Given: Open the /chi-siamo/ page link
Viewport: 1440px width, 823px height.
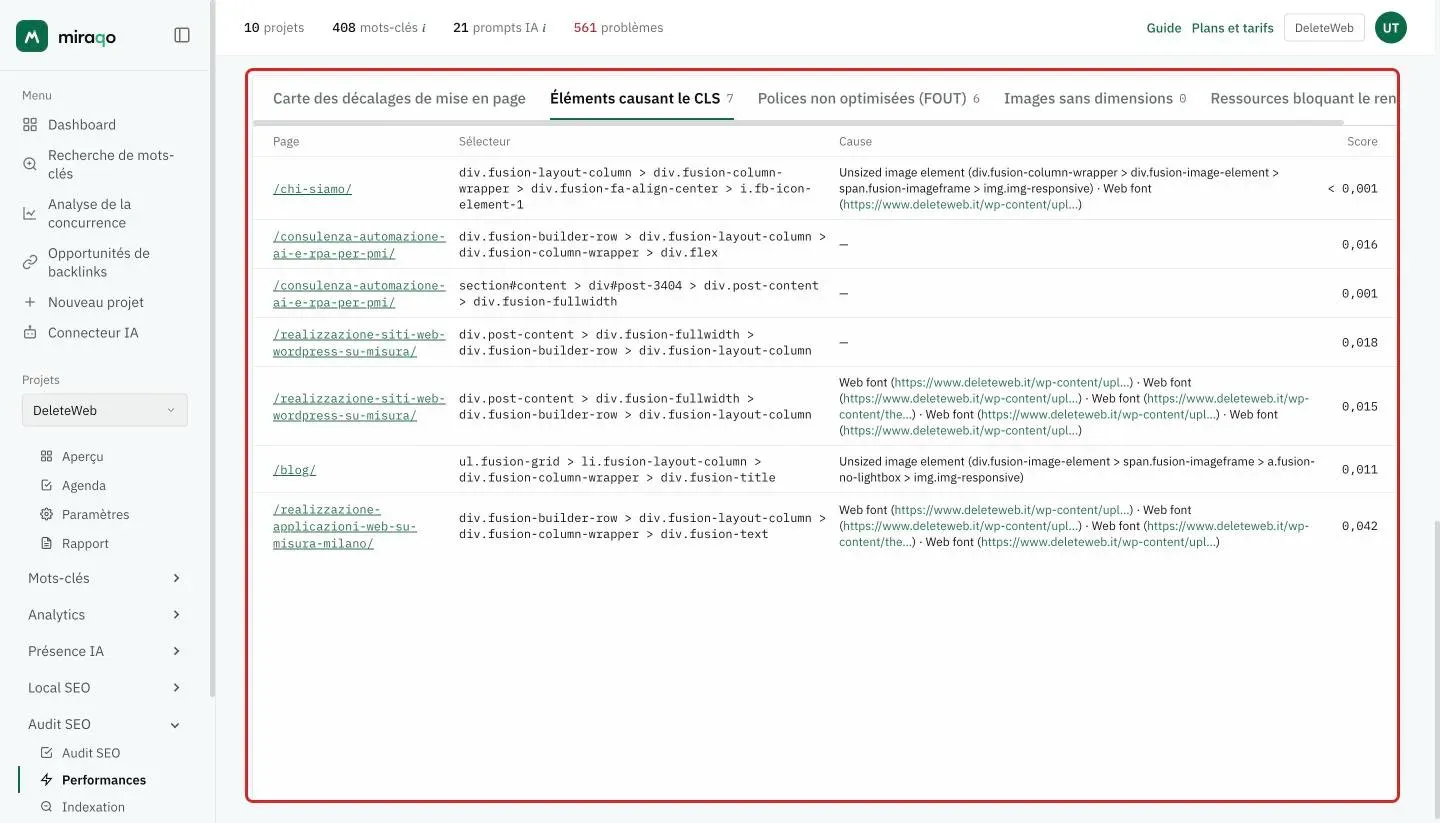Looking at the screenshot, I should pyautogui.click(x=312, y=188).
